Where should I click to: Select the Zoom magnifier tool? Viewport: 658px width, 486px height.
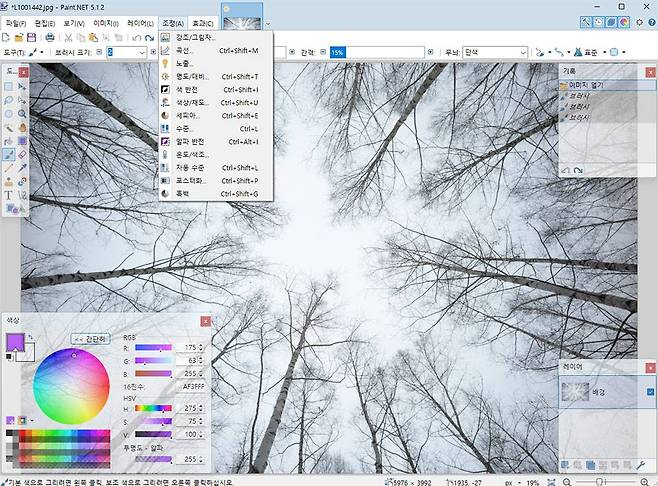[x=22, y=114]
